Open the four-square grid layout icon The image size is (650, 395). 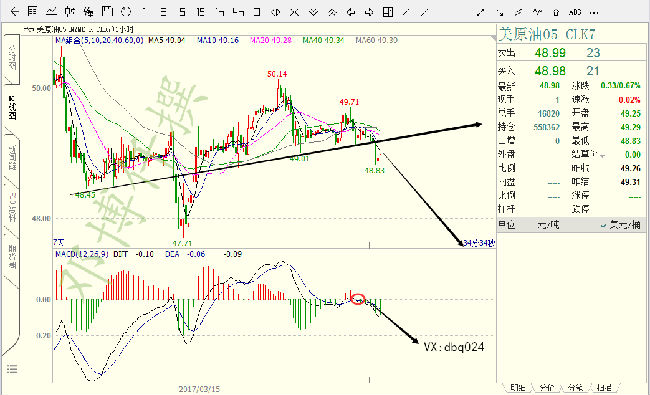[388, 12]
